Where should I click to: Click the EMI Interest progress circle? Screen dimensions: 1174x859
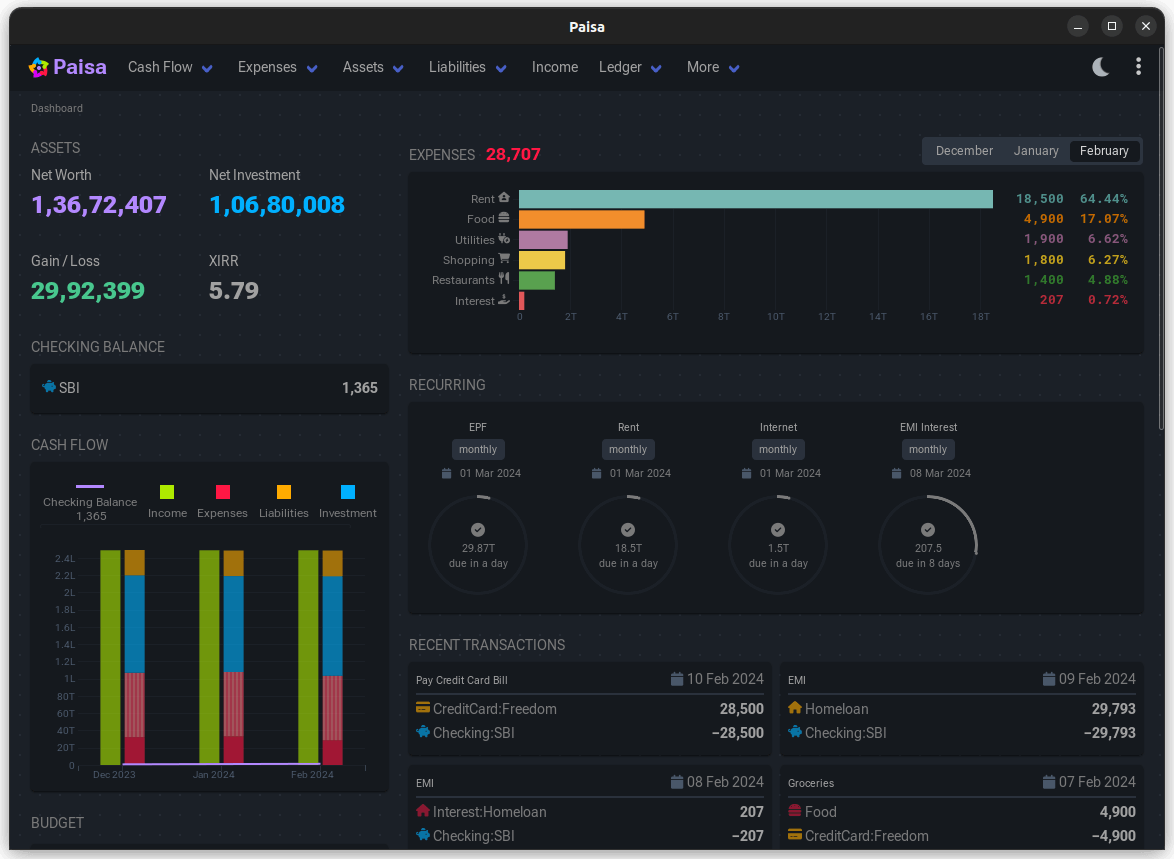[x=928, y=544]
